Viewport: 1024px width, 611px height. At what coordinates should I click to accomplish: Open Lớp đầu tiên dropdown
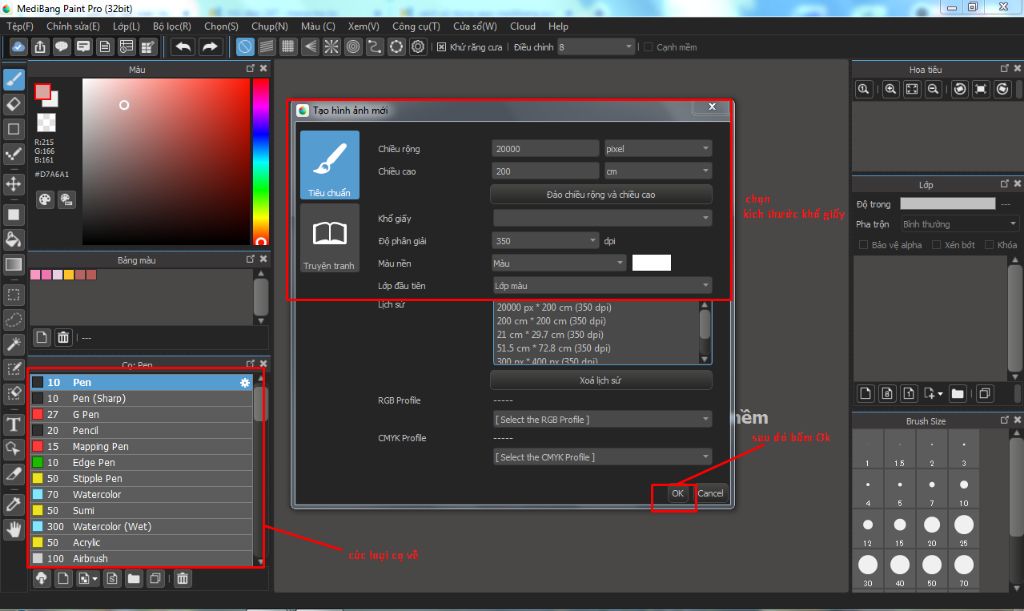(601, 285)
